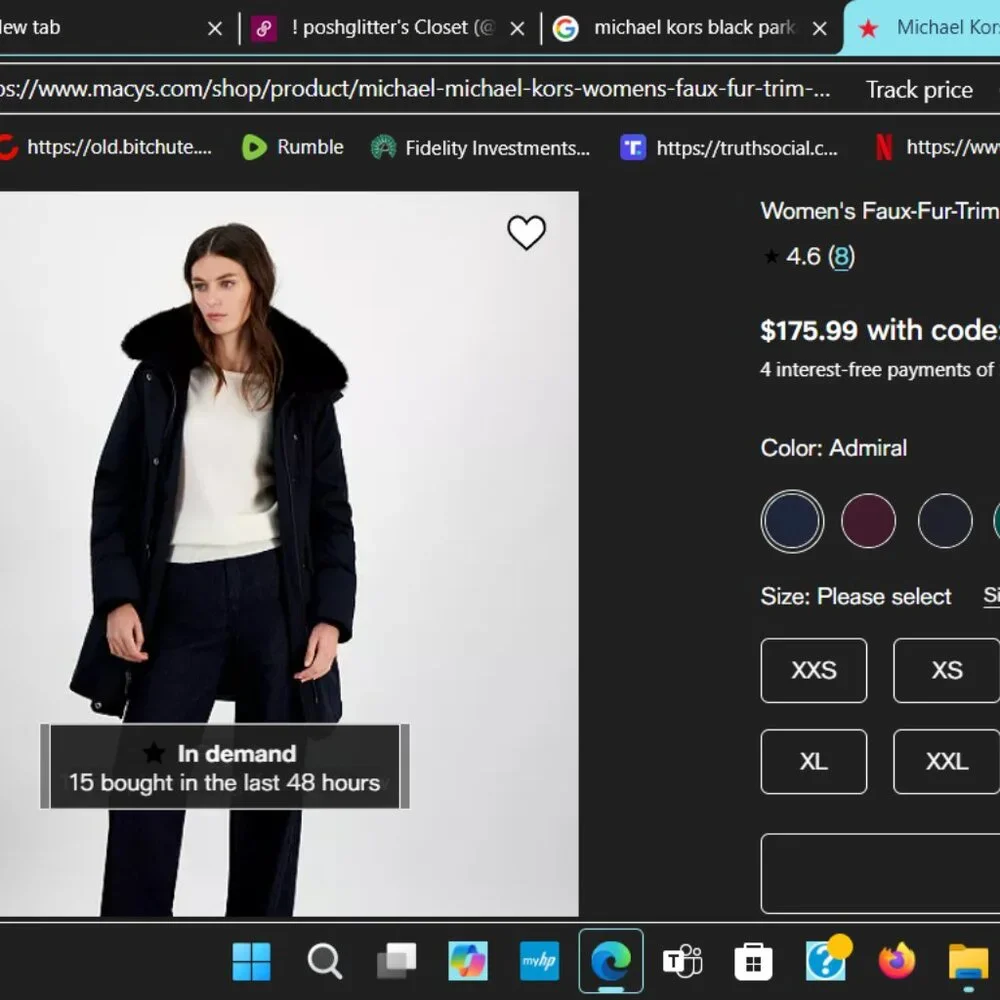Image resolution: width=1000 pixels, height=1000 pixels.
Task: Close the Google search tab
Action: [x=820, y=29]
